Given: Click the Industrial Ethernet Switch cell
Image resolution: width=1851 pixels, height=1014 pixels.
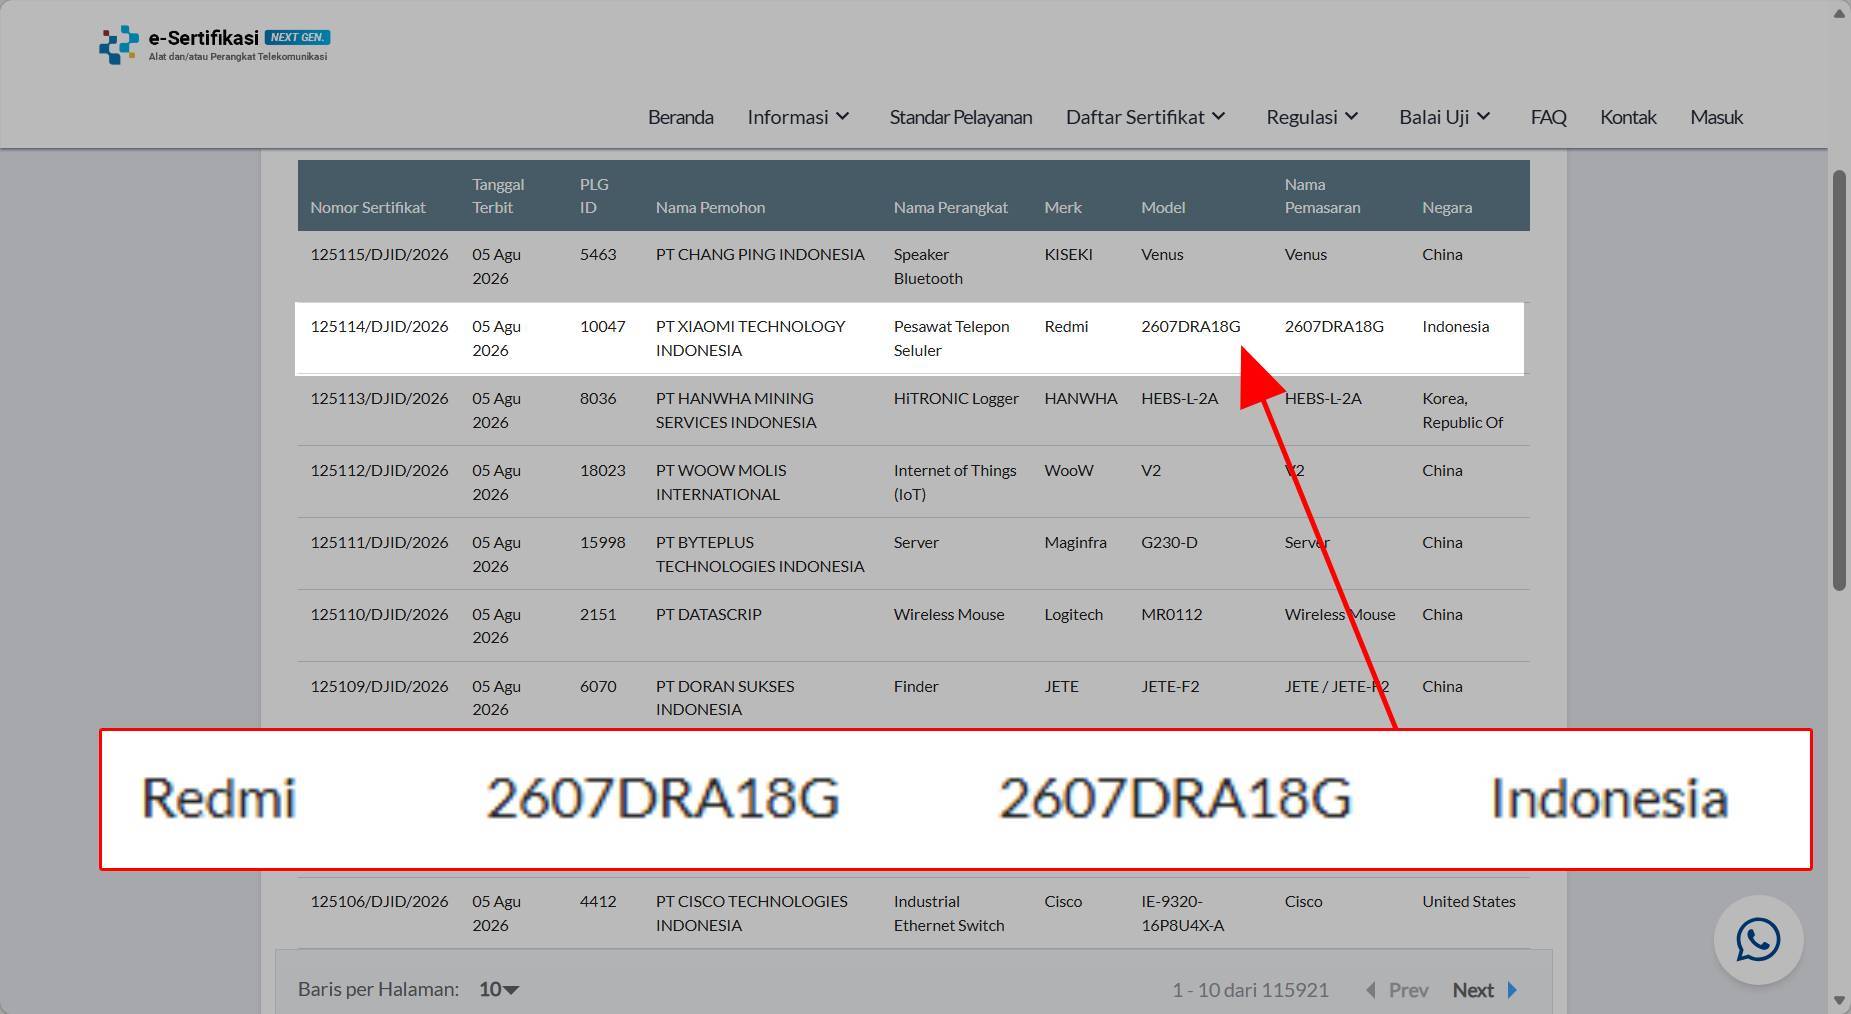Looking at the screenshot, I should coord(949,913).
